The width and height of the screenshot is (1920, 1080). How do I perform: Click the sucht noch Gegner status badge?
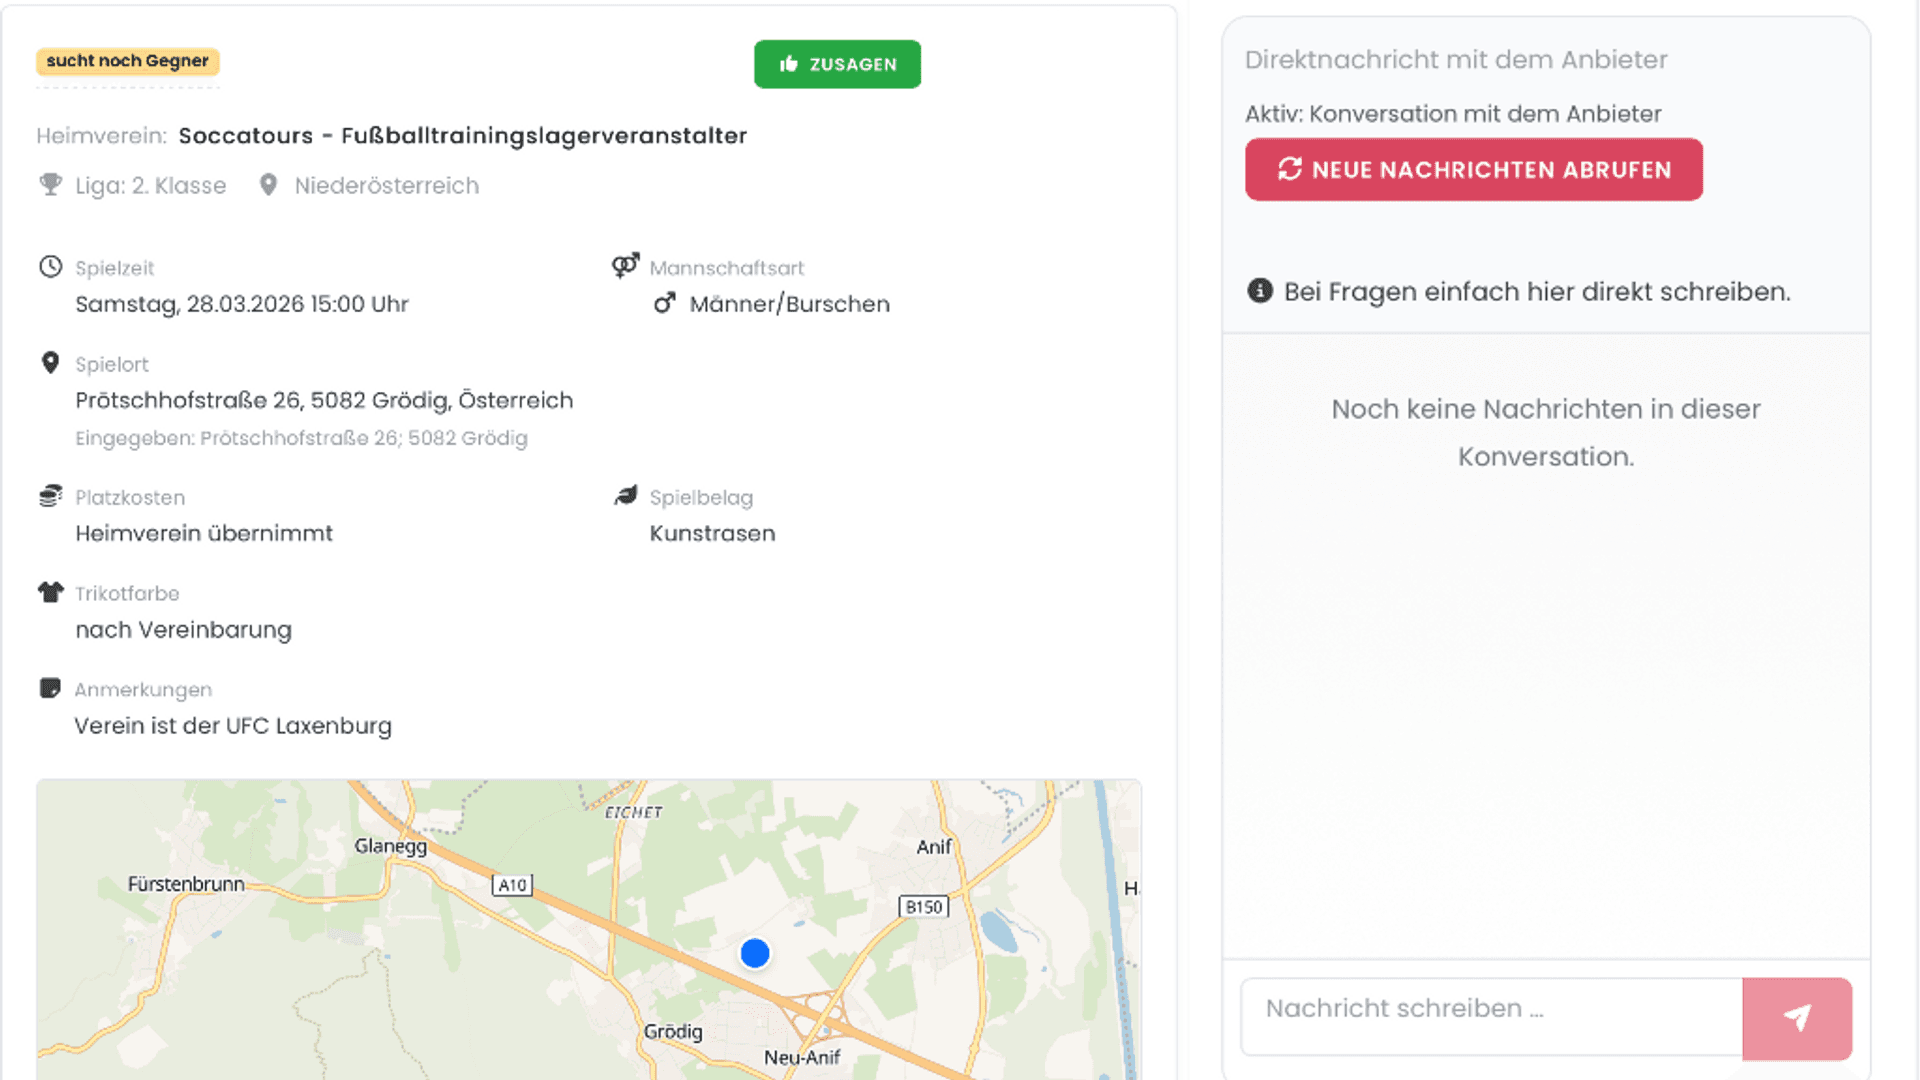(127, 61)
